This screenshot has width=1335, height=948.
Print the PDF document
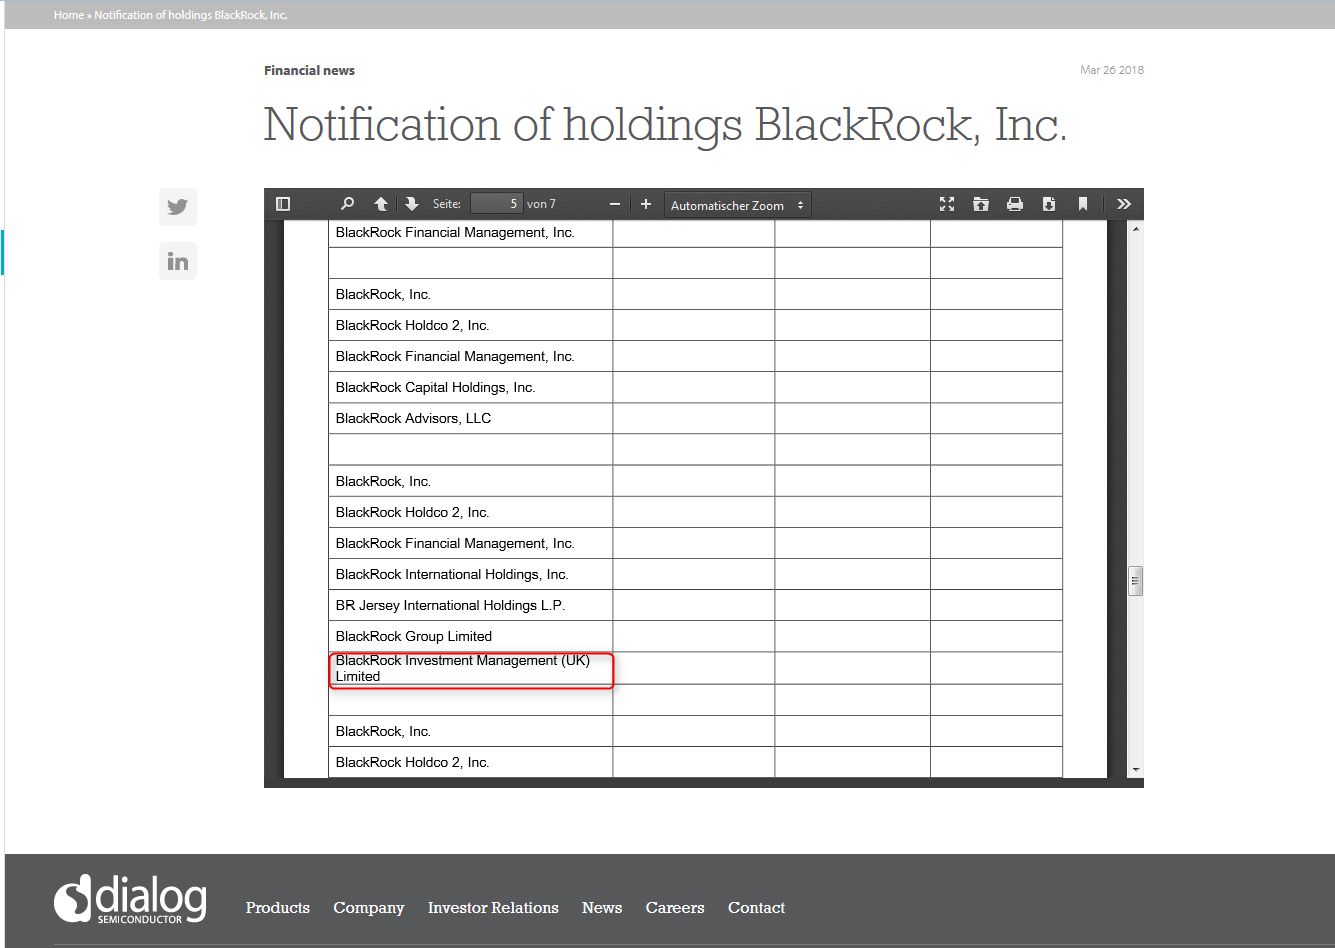pos(1015,204)
